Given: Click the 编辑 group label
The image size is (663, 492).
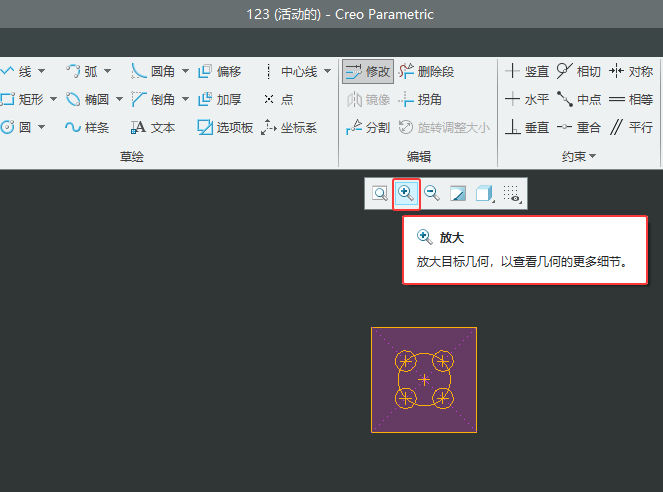Looking at the screenshot, I should (419, 157).
